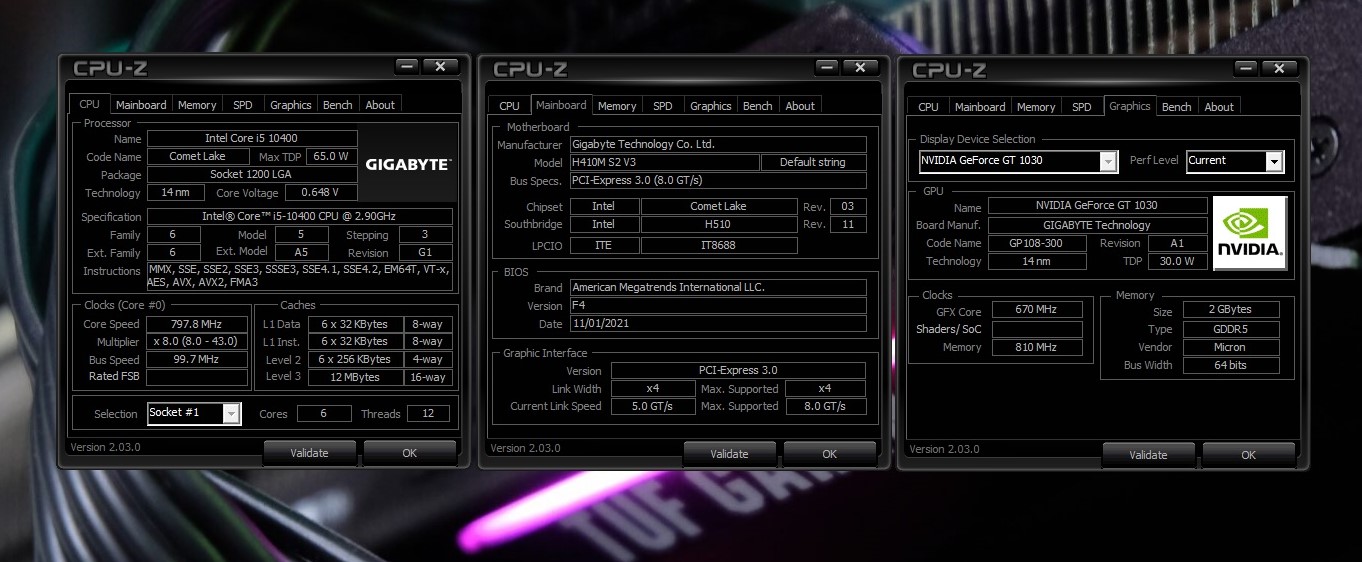Image resolution: width=1362 pixels, height=562 pixels.
Task: Click the H410M S2 V3 model field
Action: (664, 162)
